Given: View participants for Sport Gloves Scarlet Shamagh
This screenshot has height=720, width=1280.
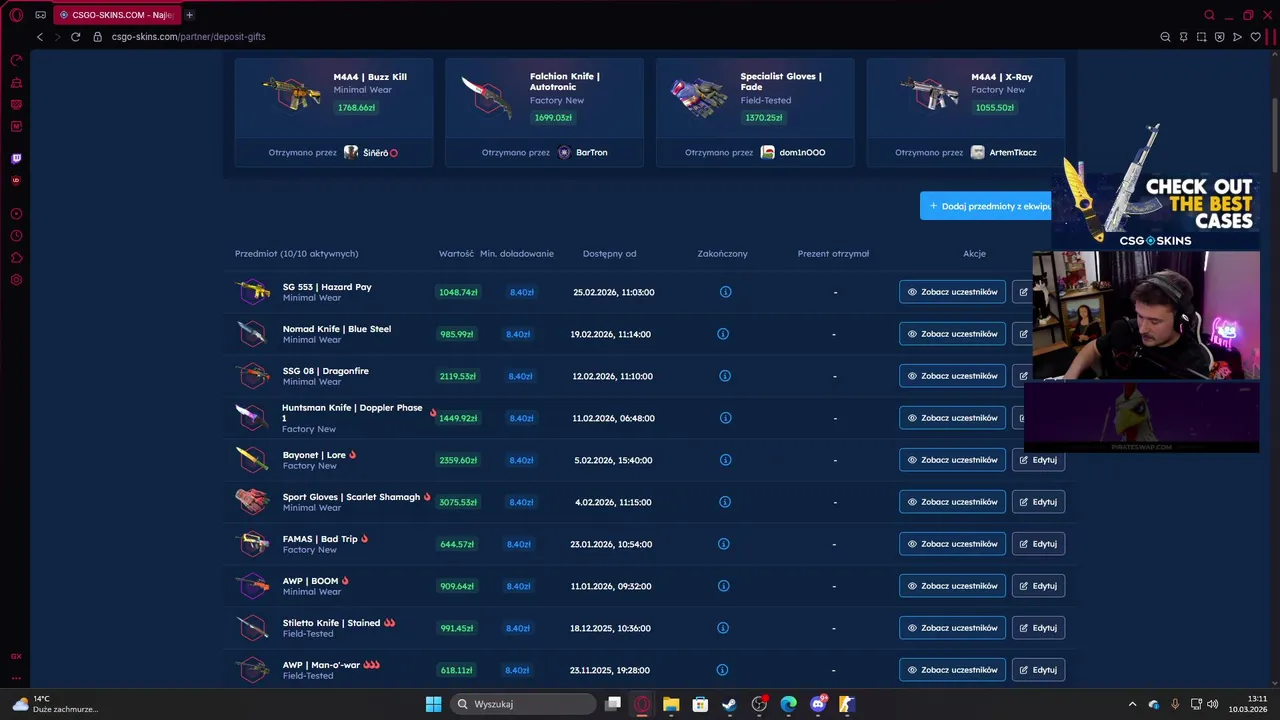Looking at the screenshot, I should click(952, 502).
